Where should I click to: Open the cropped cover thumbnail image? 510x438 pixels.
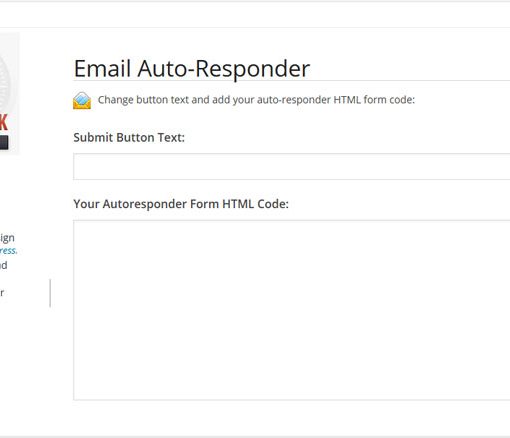(x=9, y=93)
